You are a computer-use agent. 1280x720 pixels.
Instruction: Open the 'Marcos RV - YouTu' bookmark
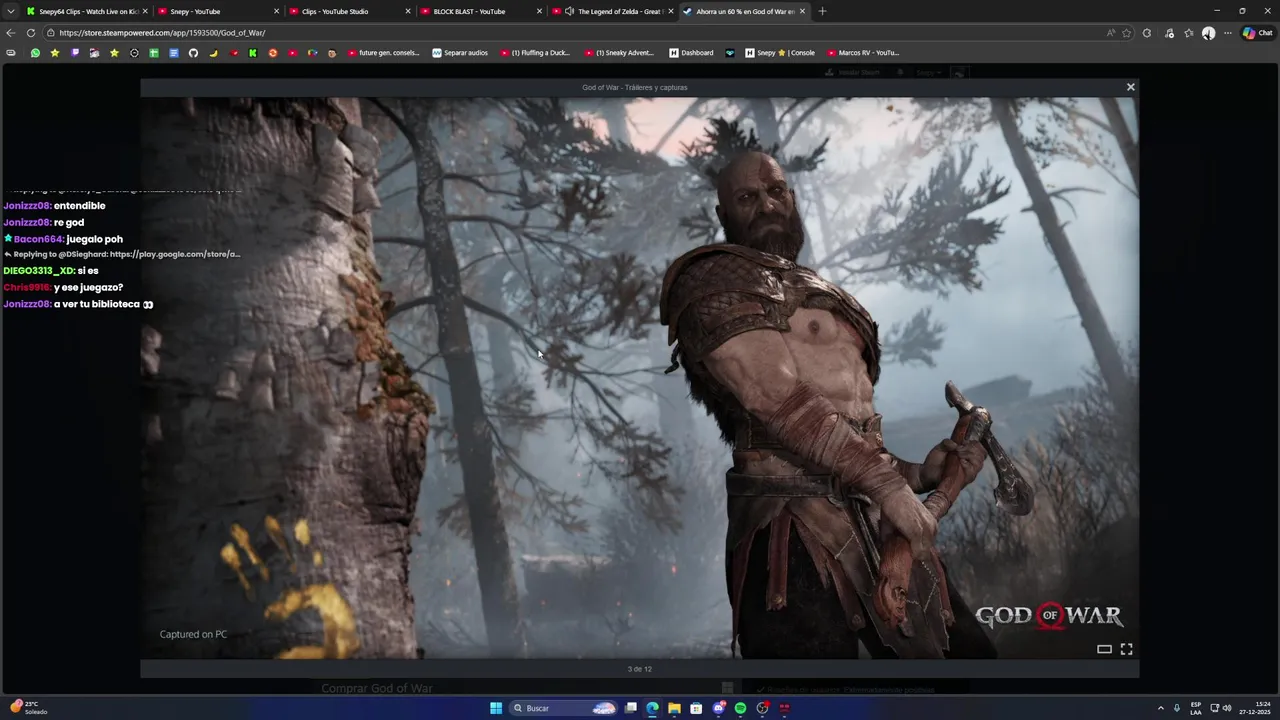tap(863, 53)
